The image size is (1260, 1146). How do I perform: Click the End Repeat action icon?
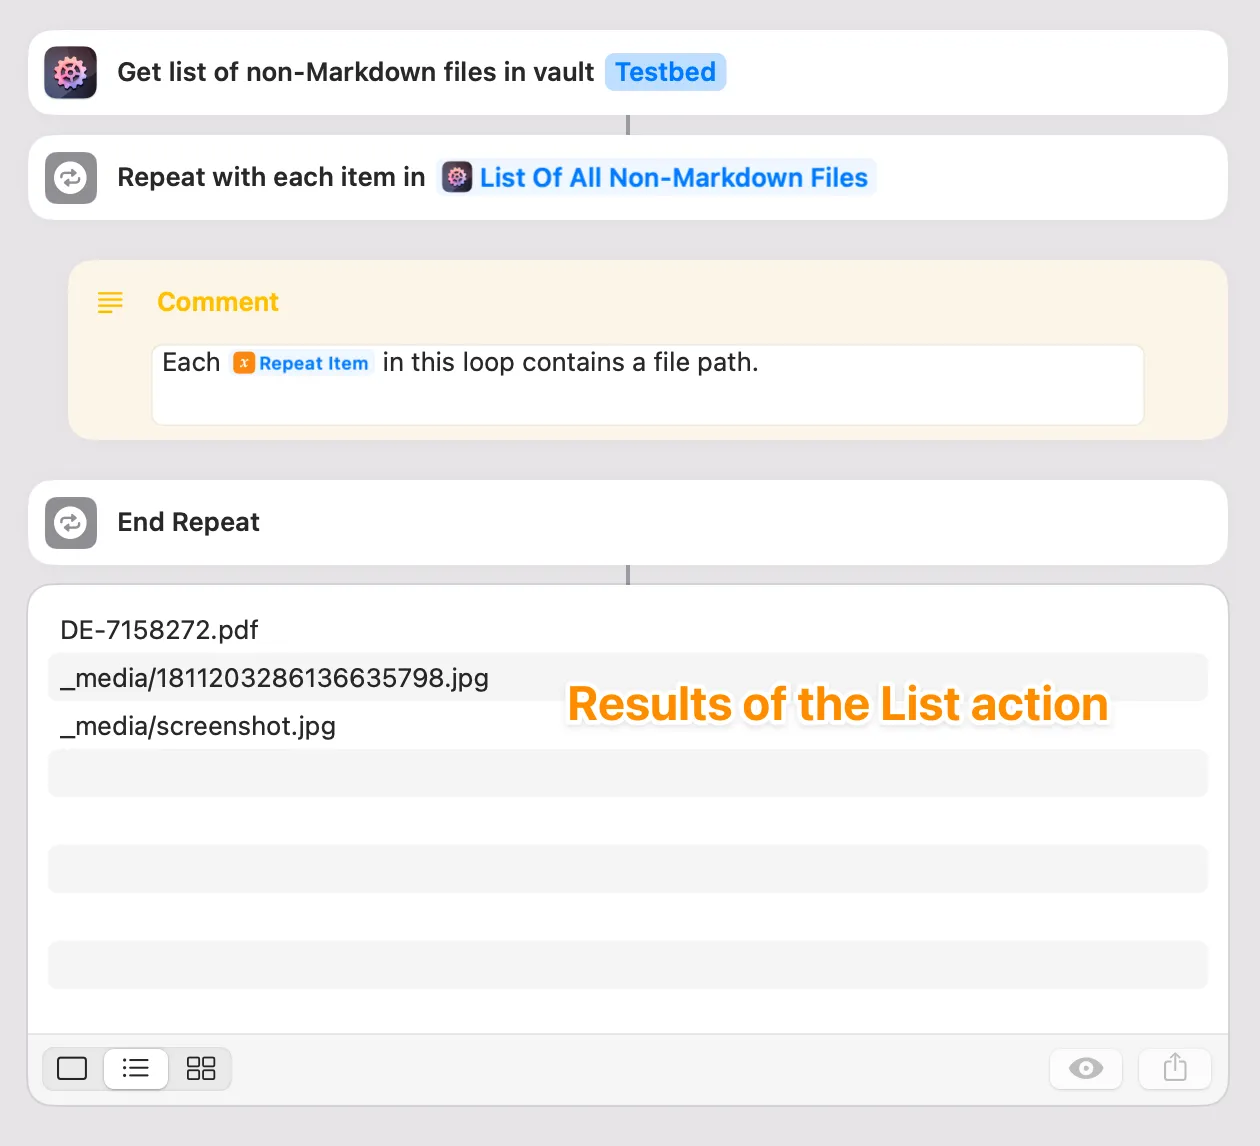point(70,522)
